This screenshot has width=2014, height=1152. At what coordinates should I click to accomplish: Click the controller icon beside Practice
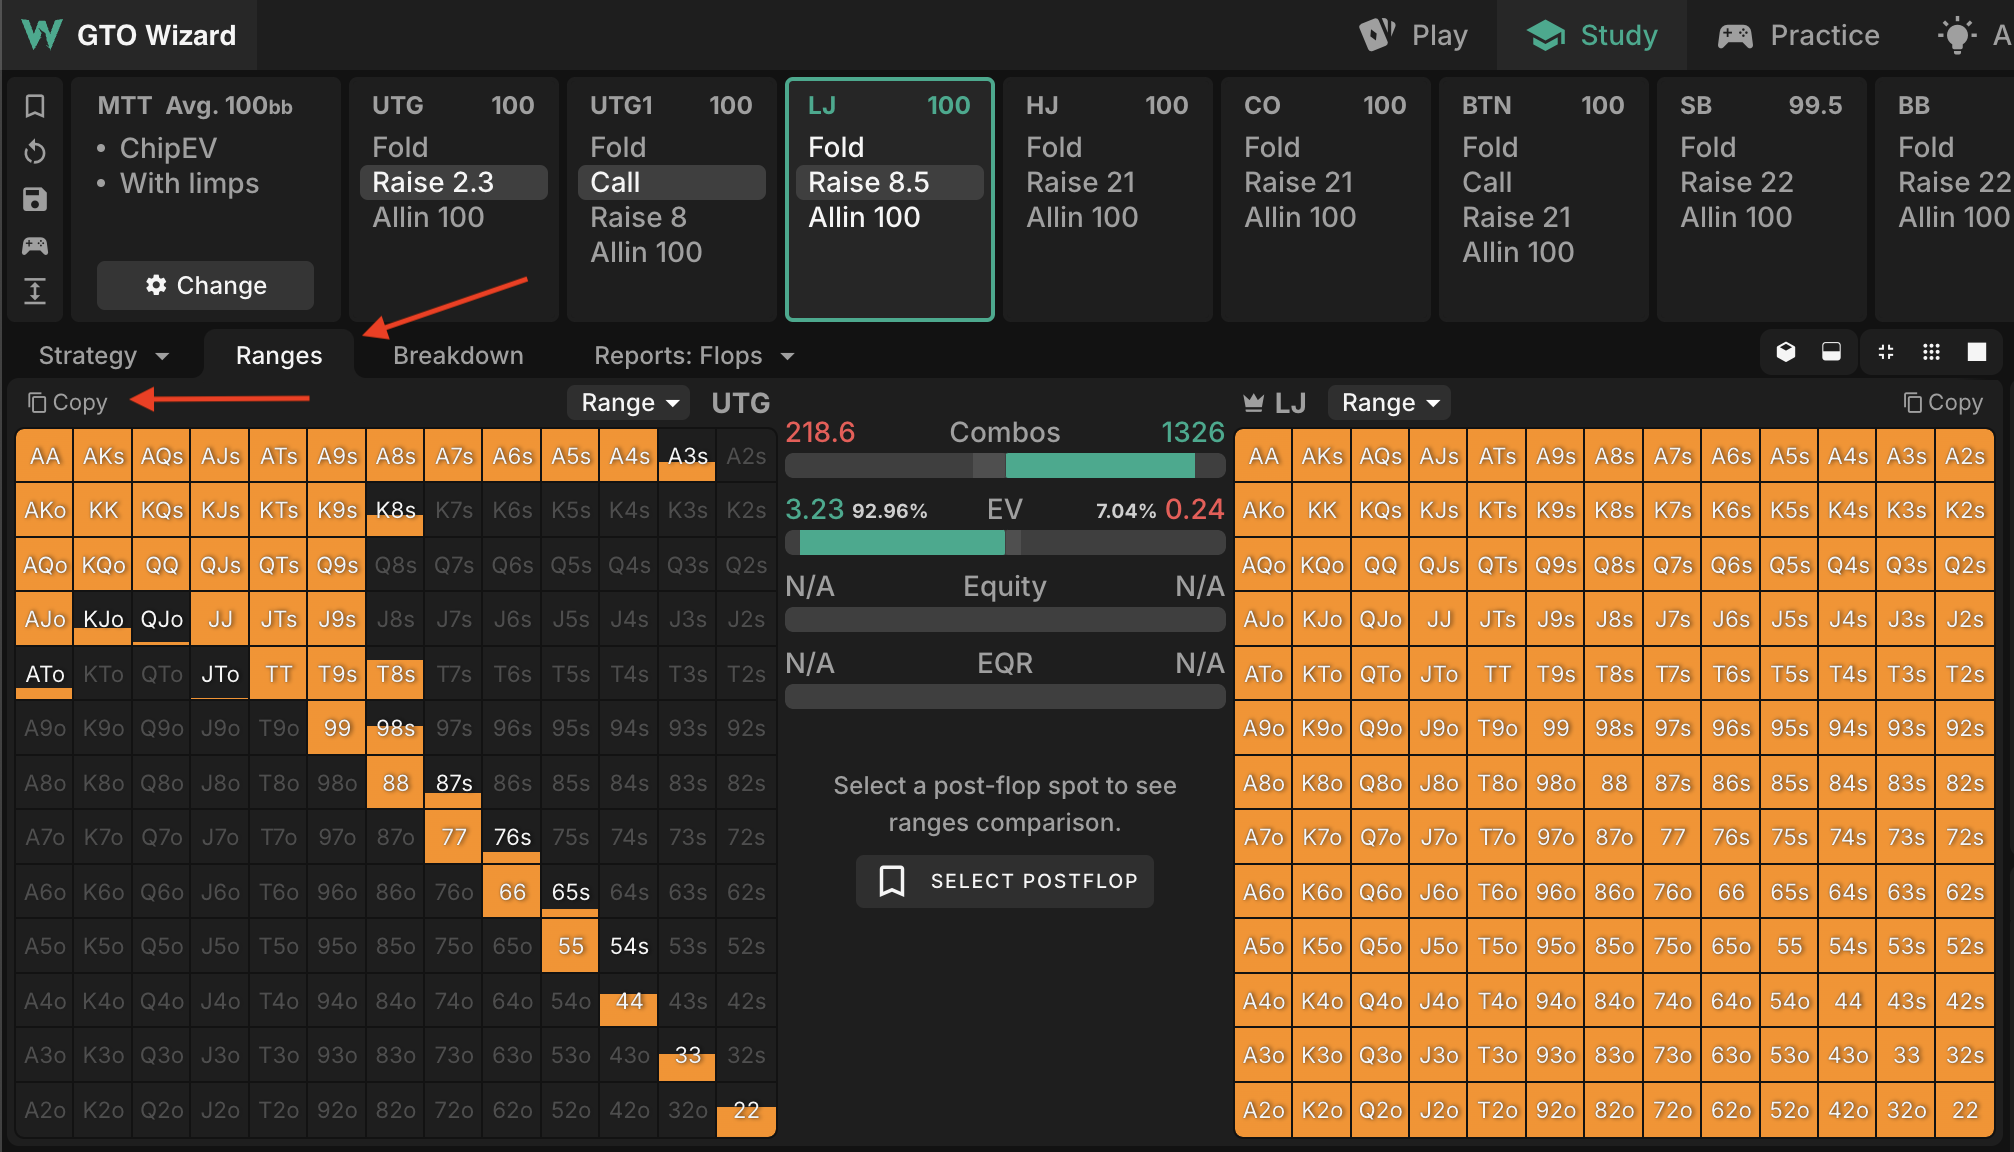tap(1735, 36)
